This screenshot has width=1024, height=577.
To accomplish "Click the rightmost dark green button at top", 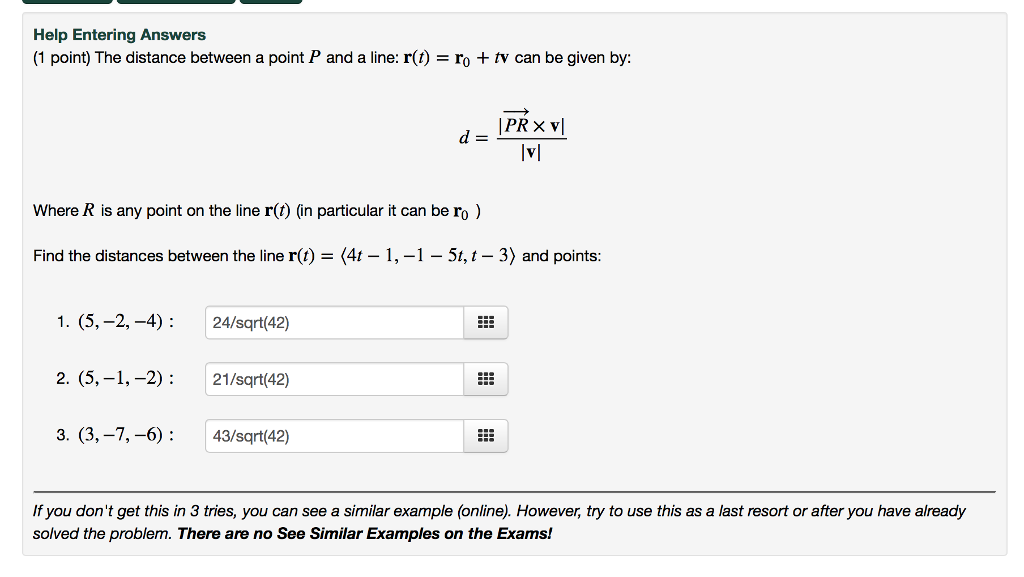I will [271, 2].
